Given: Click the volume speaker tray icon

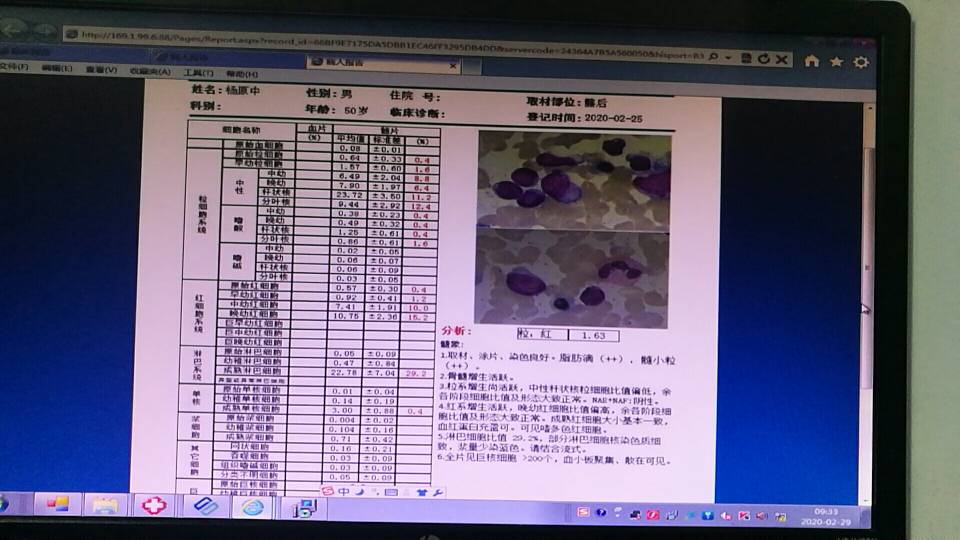Looking at the screenshot, I should point(762,516).
